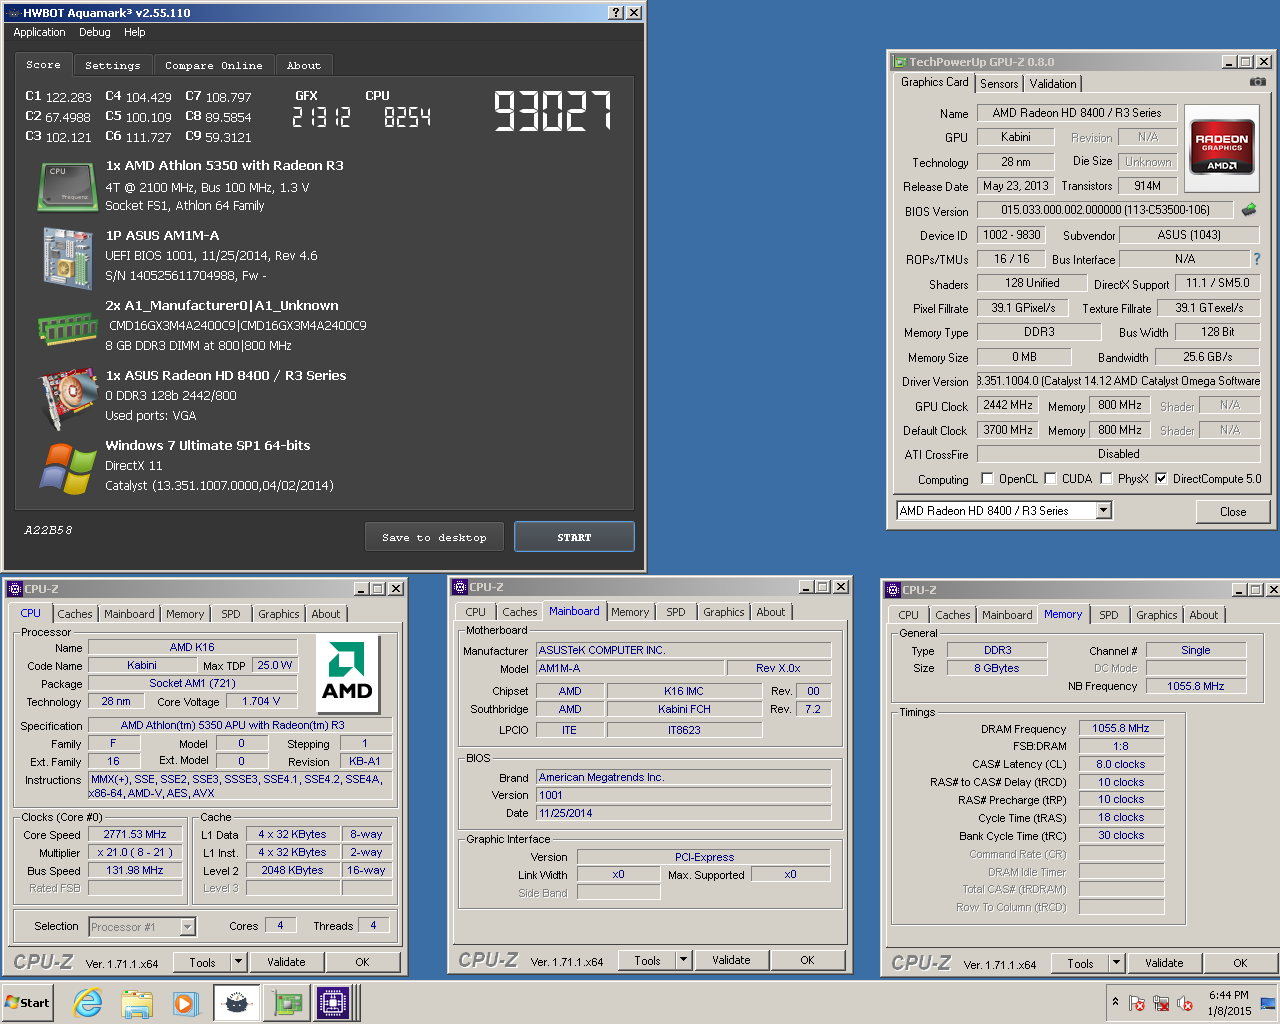This screenshot has height=1024, width=1280.
Task: Click the RAM stick icon in Aquamark
Action: point(67,327)
